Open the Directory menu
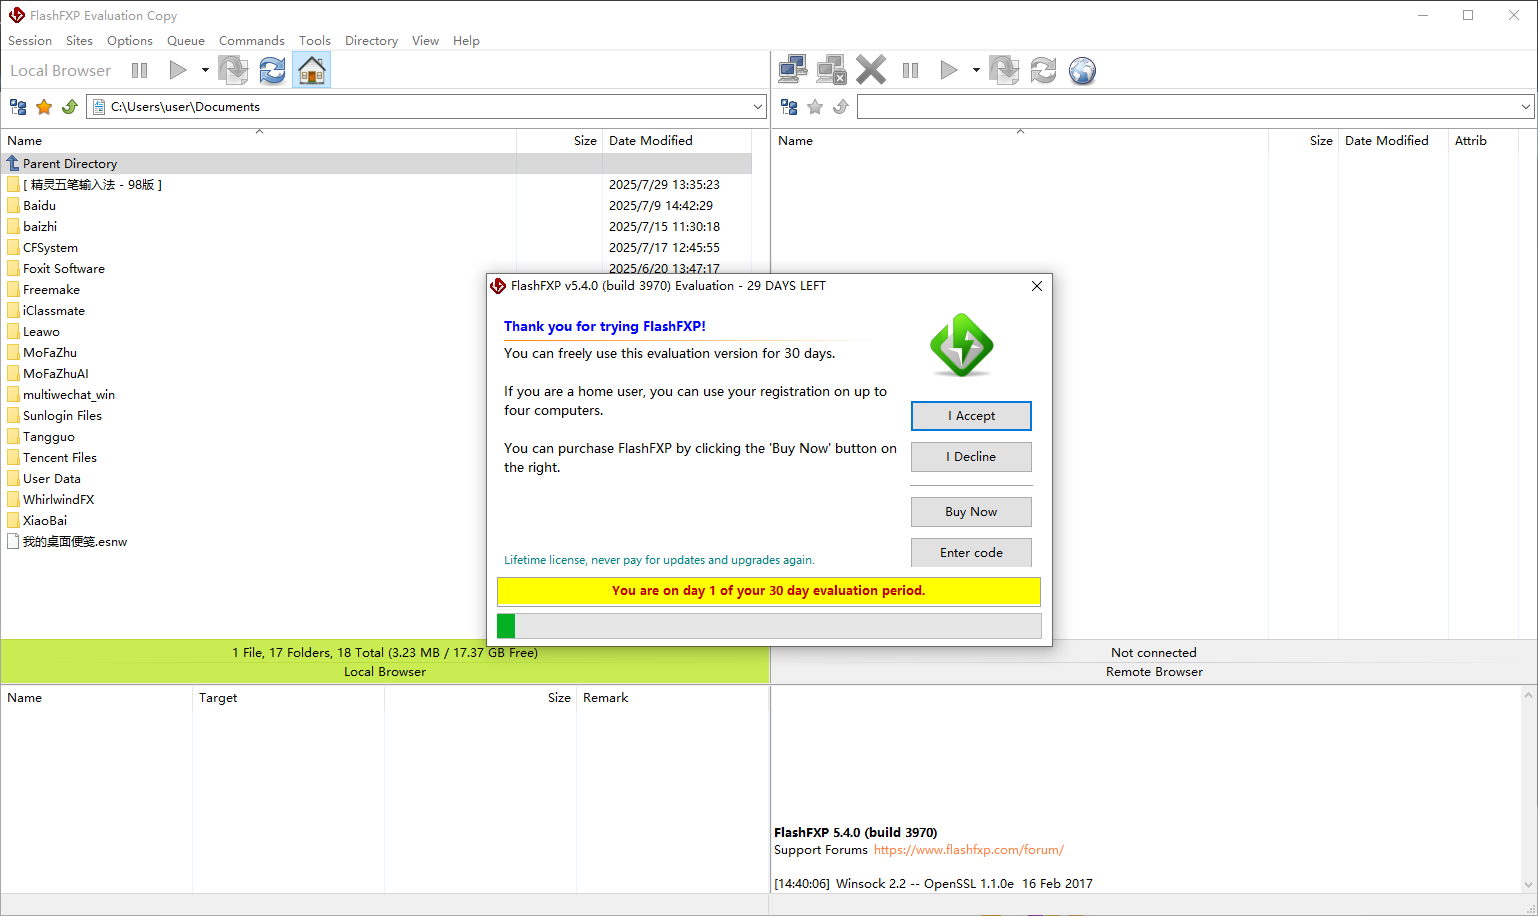 (371, 41)
